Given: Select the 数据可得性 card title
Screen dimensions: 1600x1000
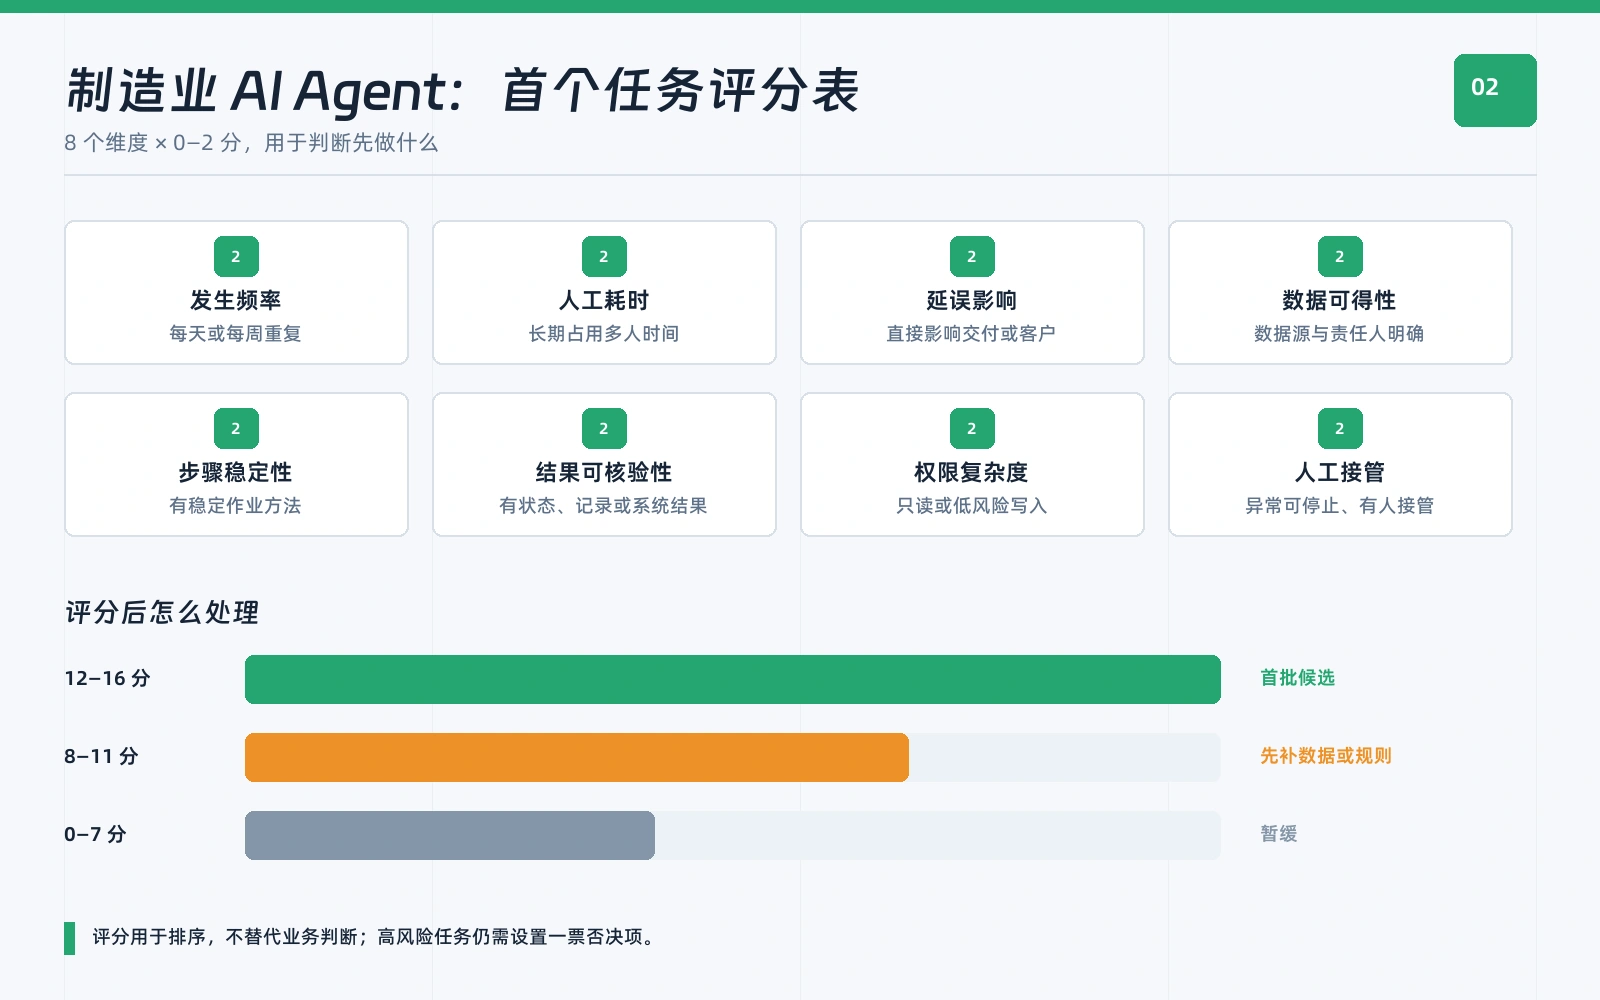Looking at the screenshot, I should coord(1340,300).
